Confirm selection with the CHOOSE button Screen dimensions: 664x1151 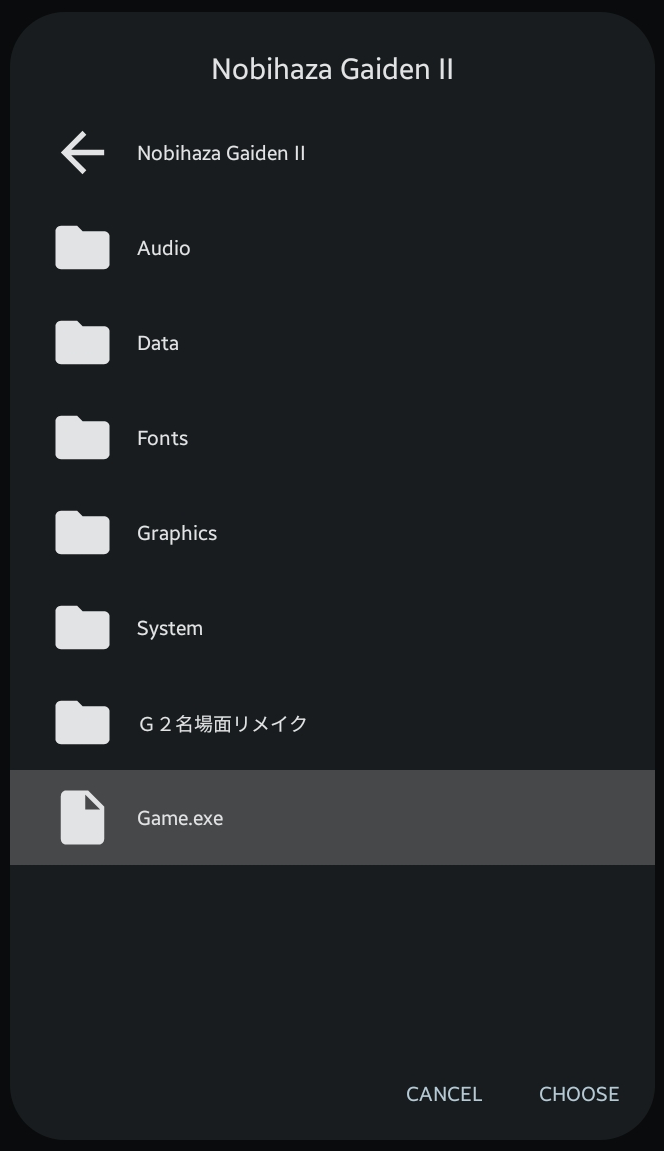point(579,1094)
